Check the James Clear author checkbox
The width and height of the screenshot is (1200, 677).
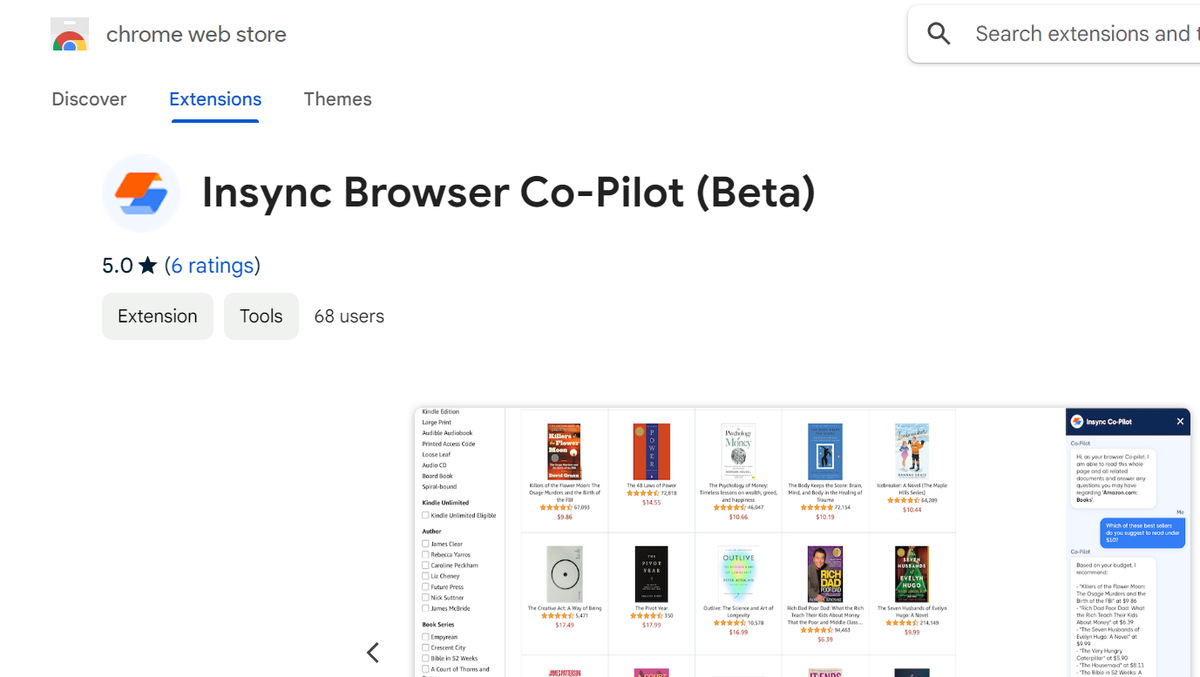(426, 544)
